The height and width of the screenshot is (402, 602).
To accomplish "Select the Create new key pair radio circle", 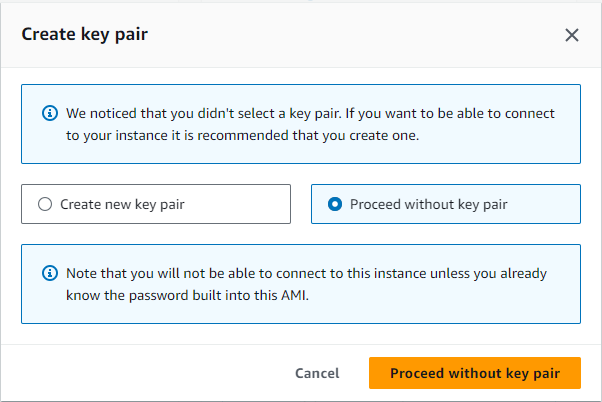I will [45, 204].
